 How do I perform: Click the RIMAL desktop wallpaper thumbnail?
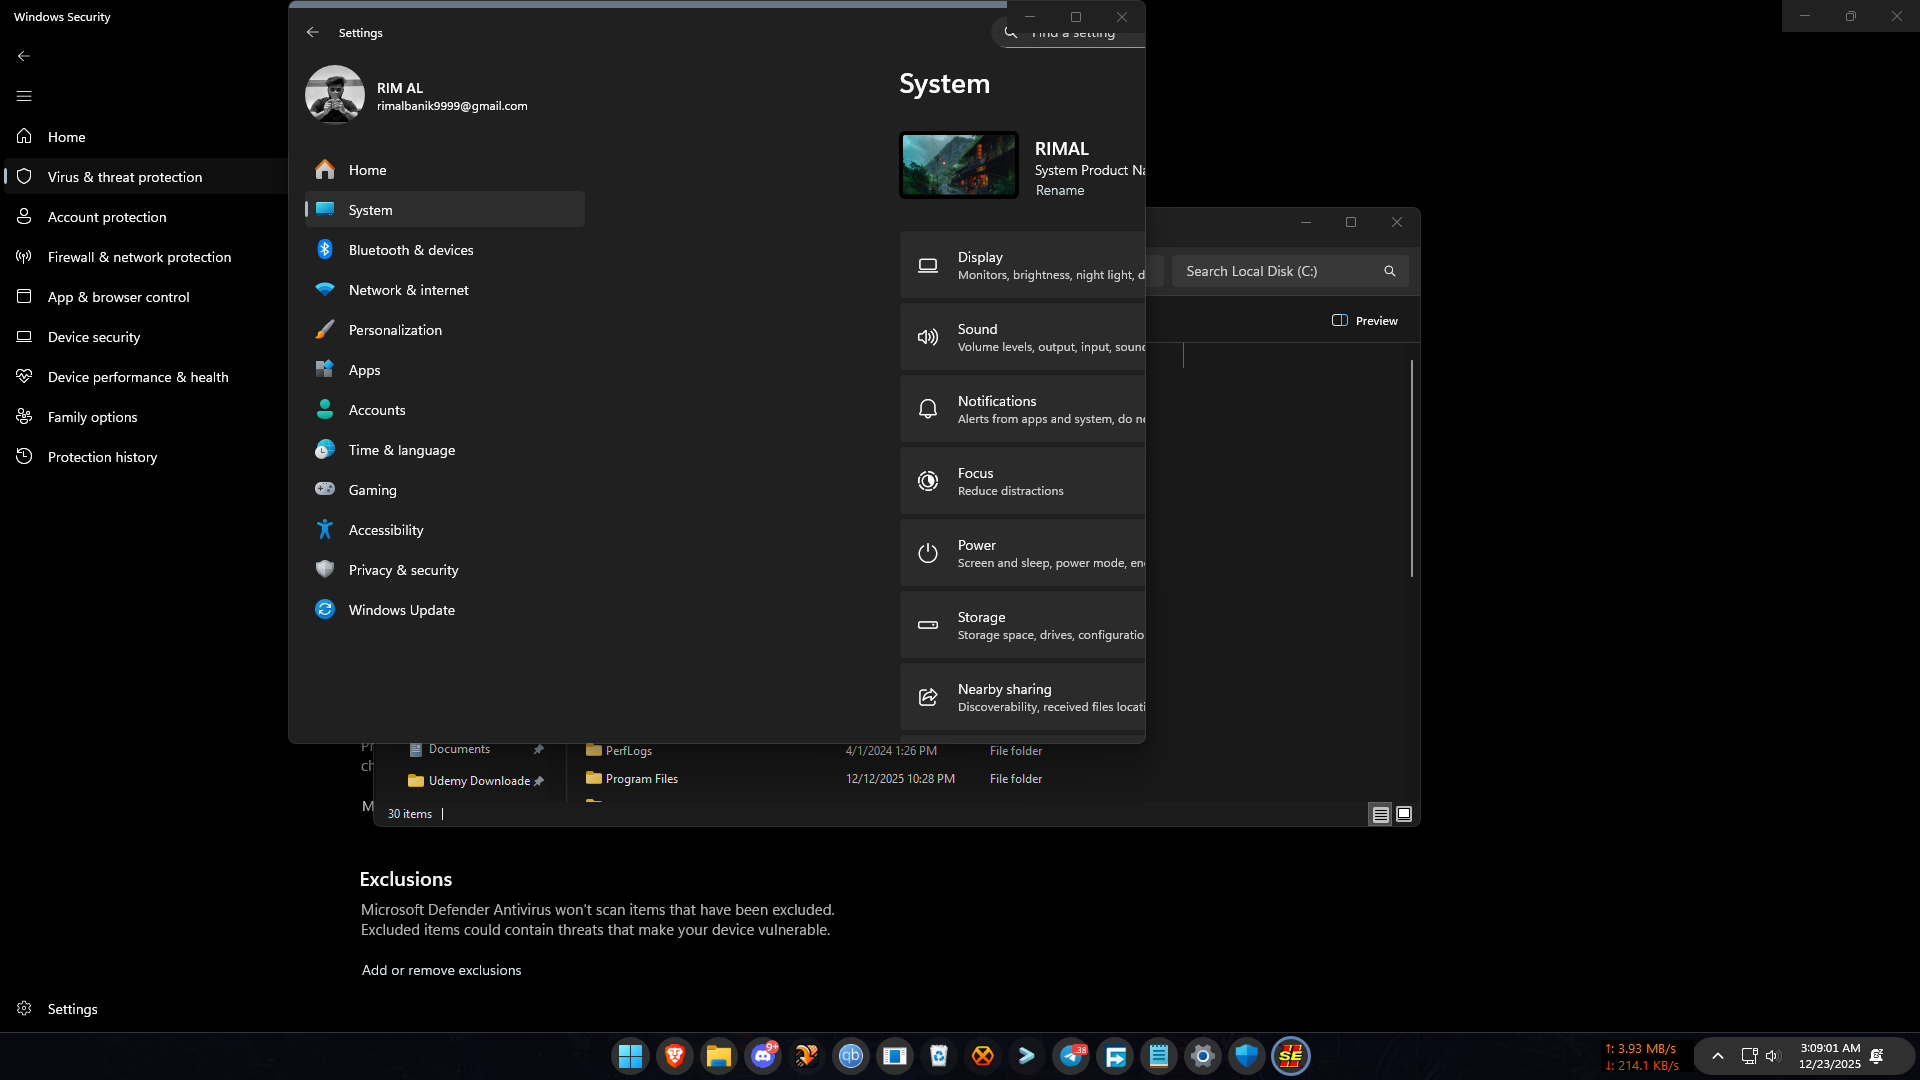tap(959, 165)
